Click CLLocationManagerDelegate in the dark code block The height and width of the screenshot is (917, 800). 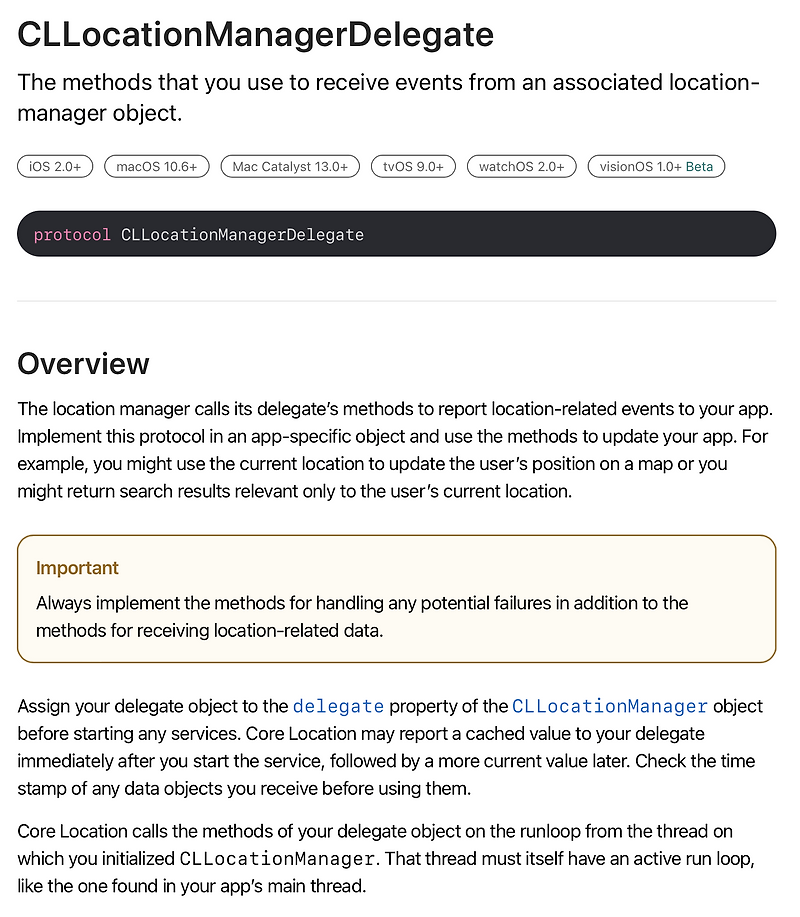[242, 235]
